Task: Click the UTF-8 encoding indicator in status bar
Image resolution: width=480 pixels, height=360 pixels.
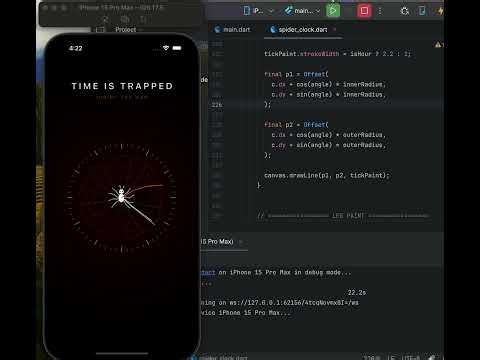Action: click(x=411, y=358)
